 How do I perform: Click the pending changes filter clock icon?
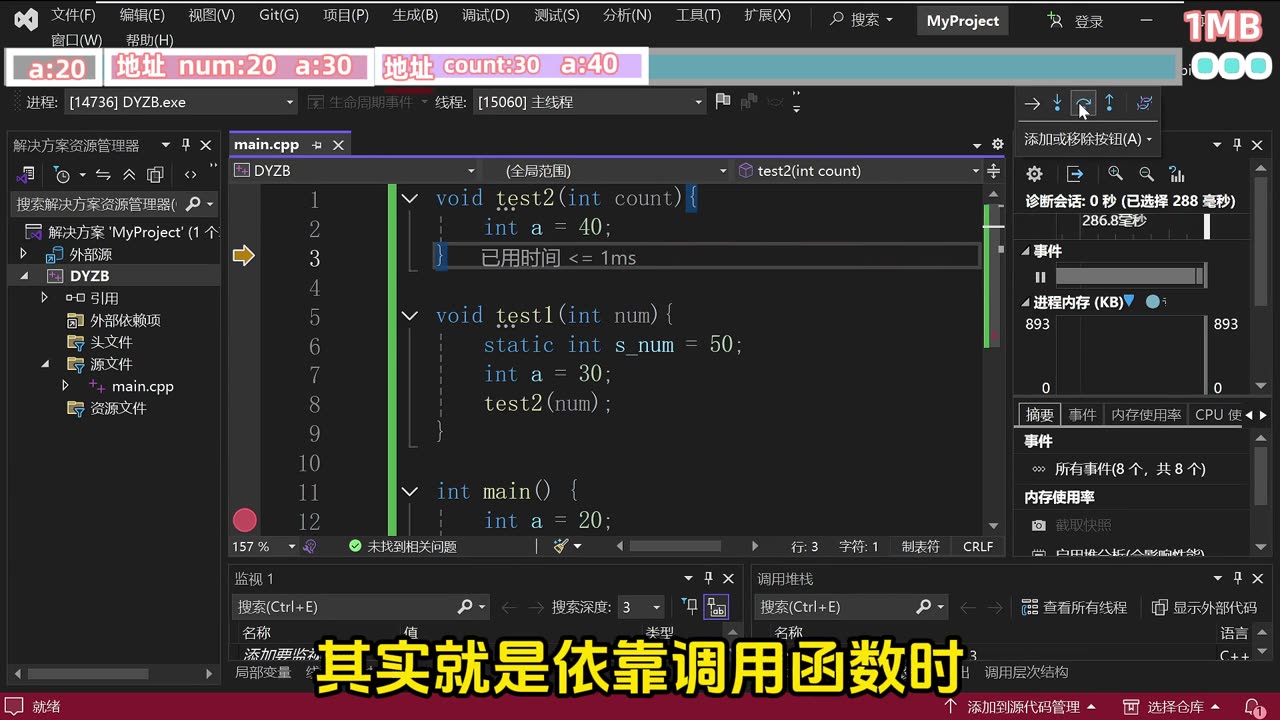click(x=65, y=175)
